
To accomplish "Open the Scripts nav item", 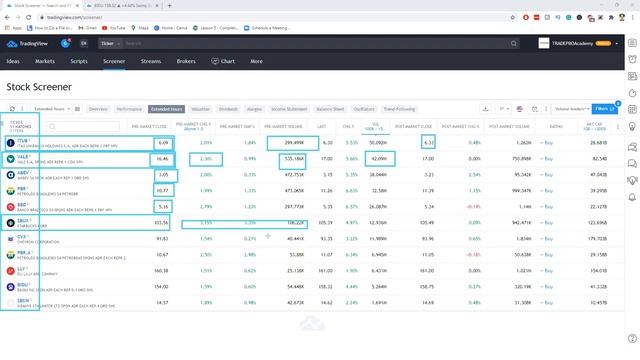I will pos(79,61).
